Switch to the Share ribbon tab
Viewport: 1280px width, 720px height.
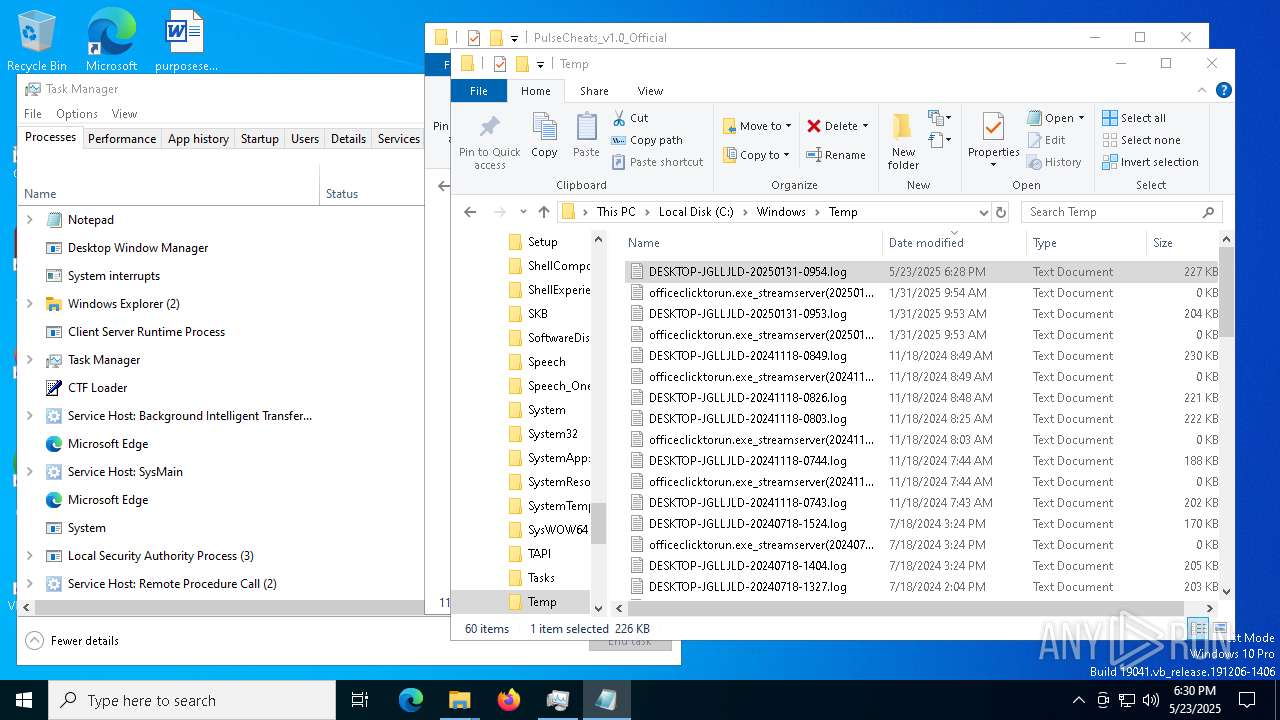pos(594,91)
